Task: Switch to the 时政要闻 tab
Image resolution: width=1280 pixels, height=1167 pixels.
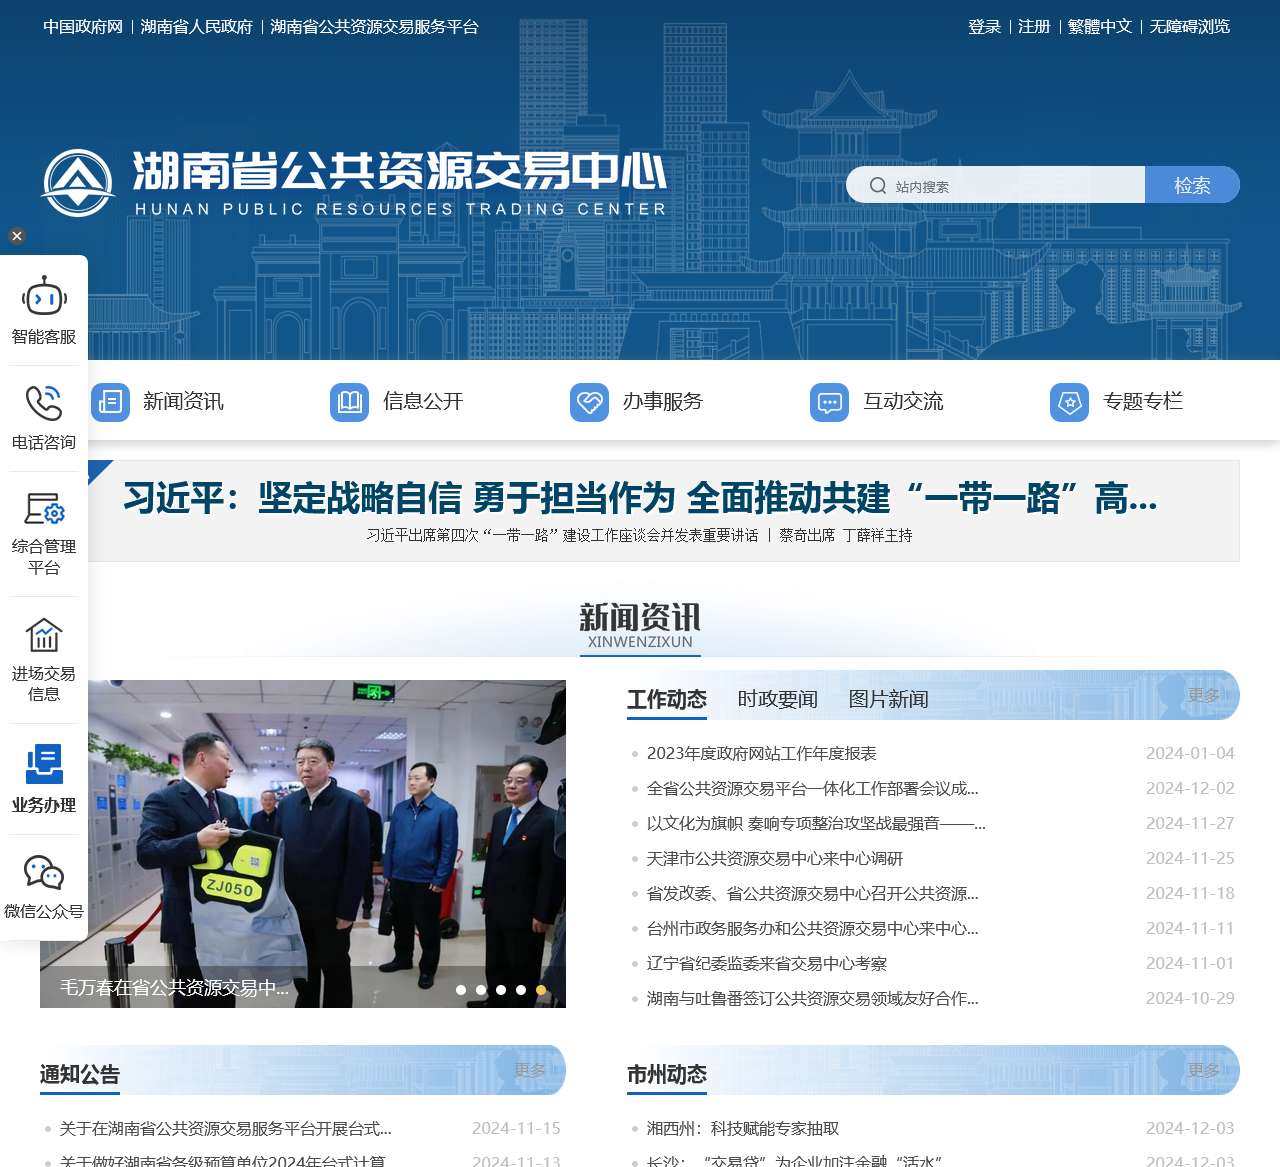Action: click(778, 699)
